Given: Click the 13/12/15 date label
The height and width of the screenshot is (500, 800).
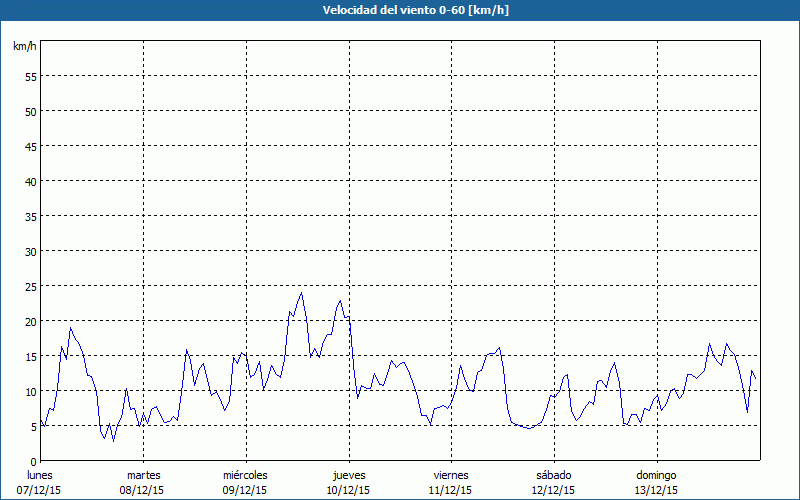Looking at the screenshot, I should 656,490.
